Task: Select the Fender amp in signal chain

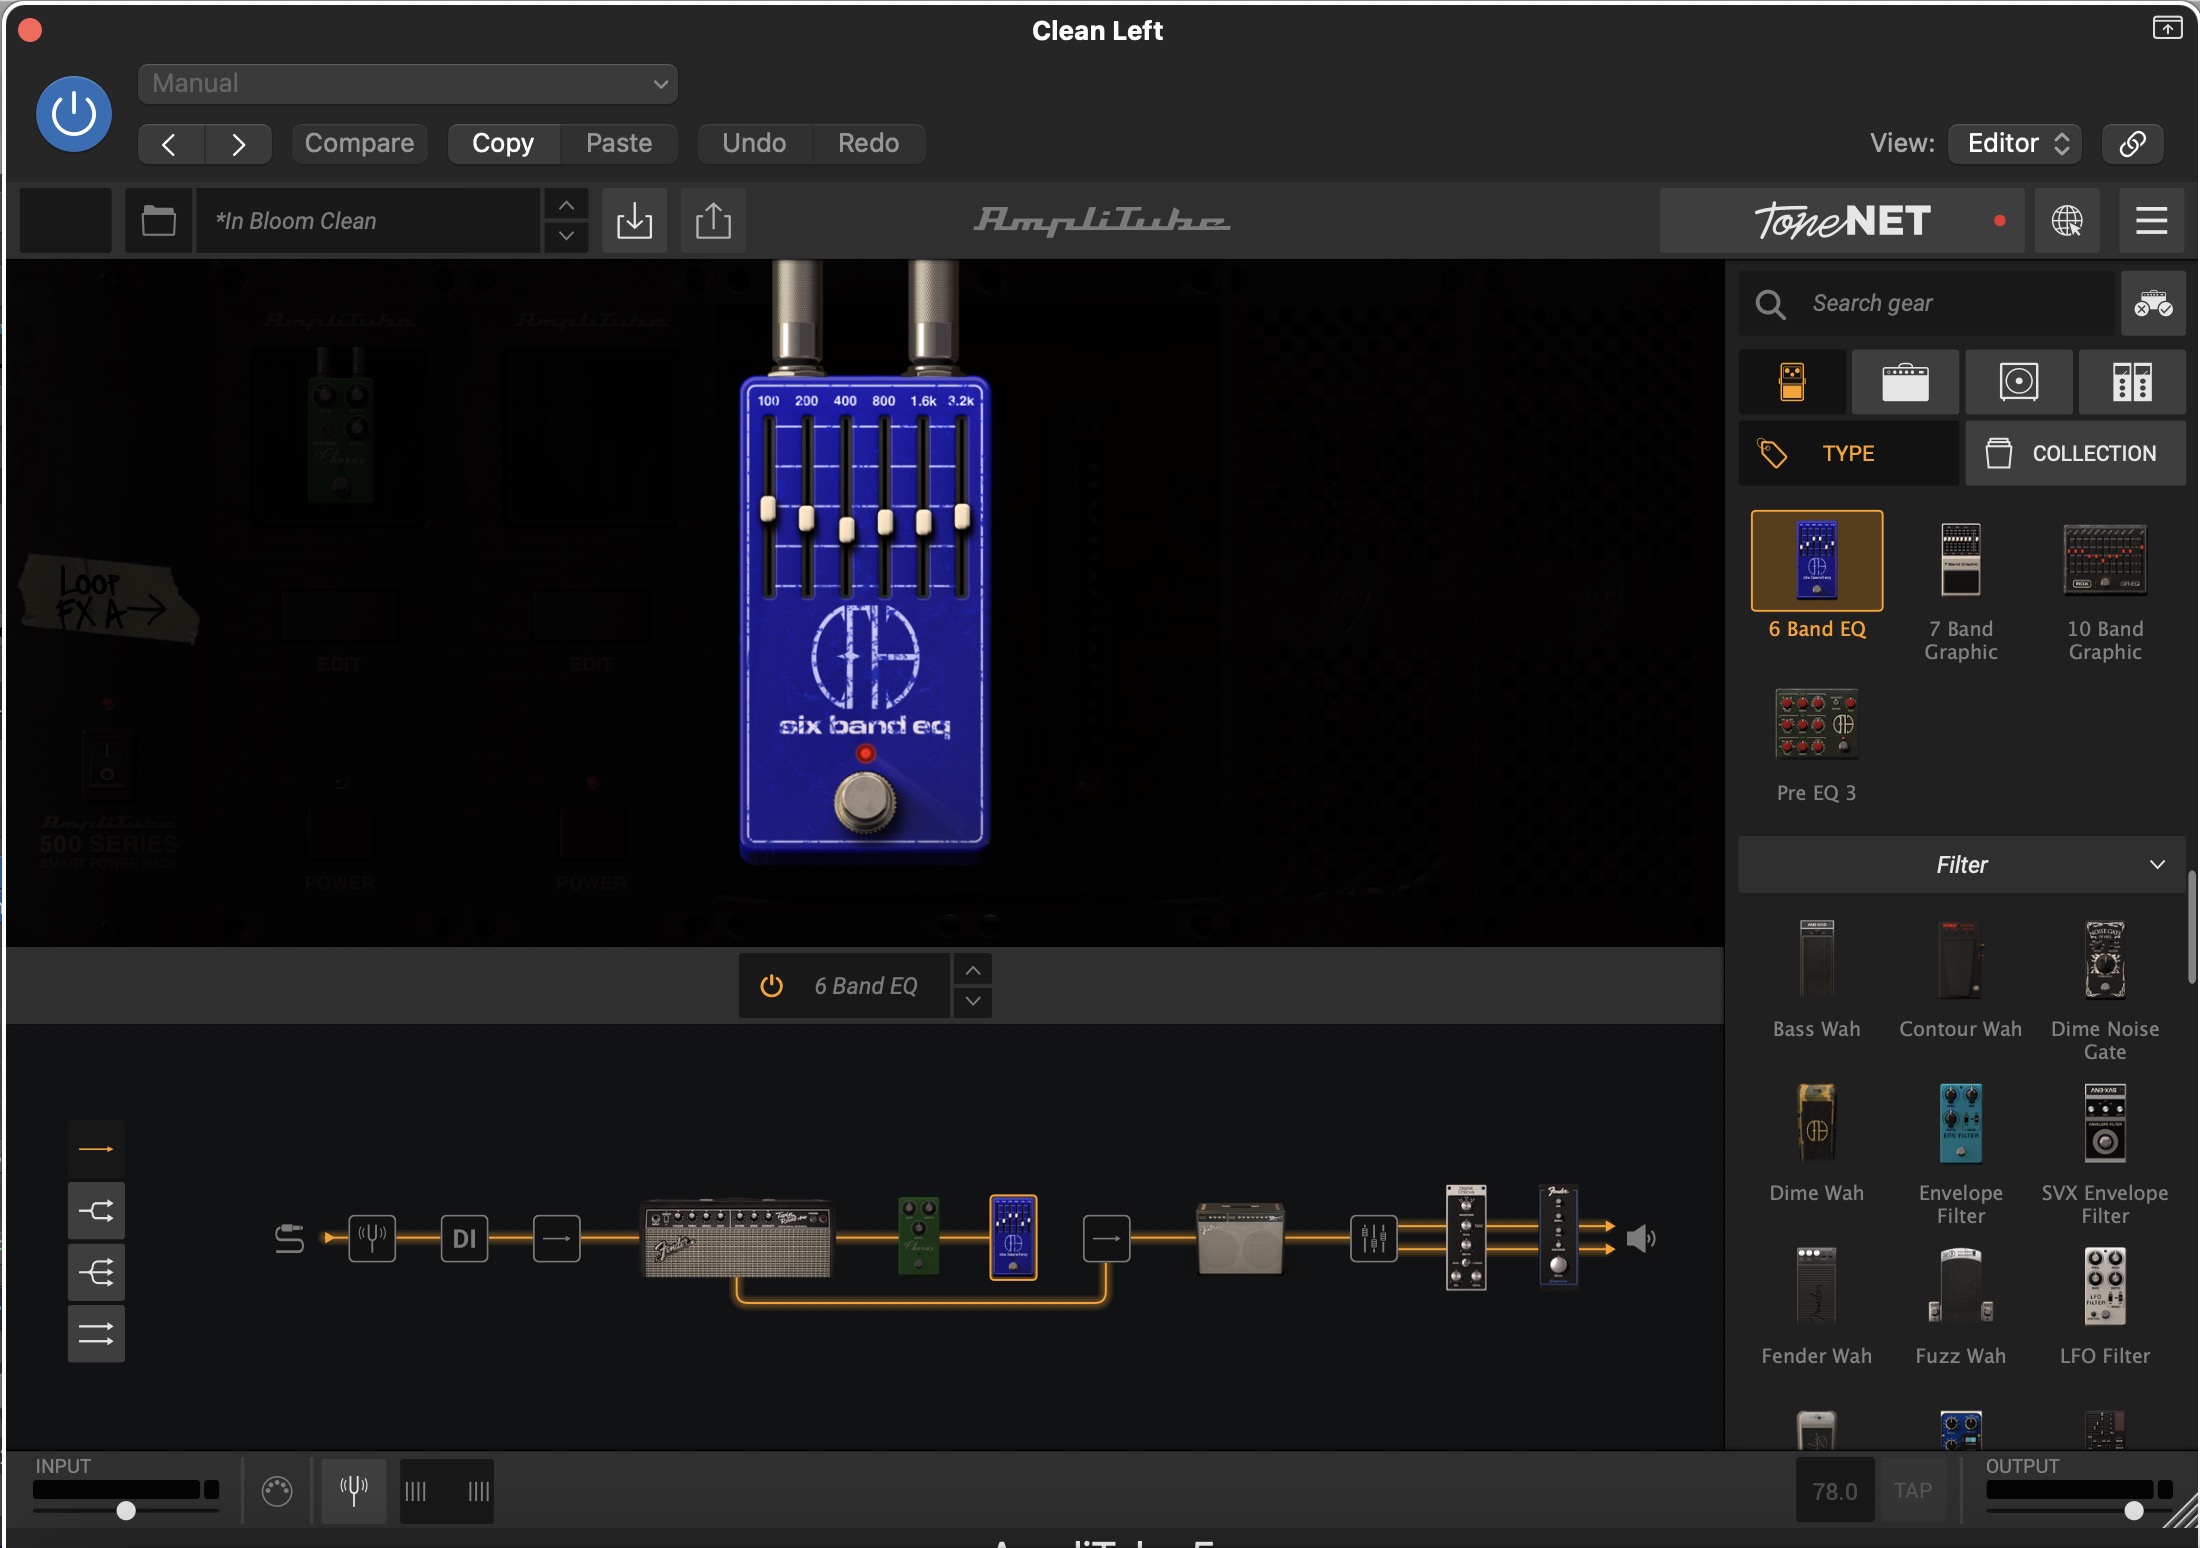Action: (x=737, y=1238)
